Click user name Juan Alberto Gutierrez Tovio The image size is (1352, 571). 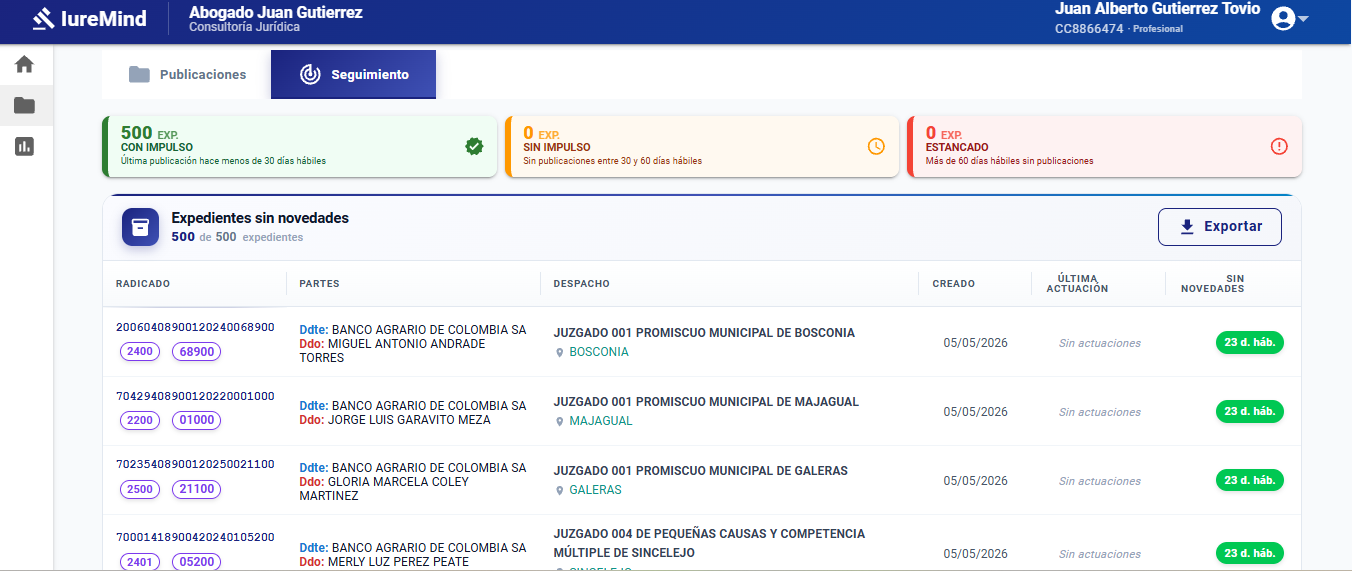(1157, 9)
